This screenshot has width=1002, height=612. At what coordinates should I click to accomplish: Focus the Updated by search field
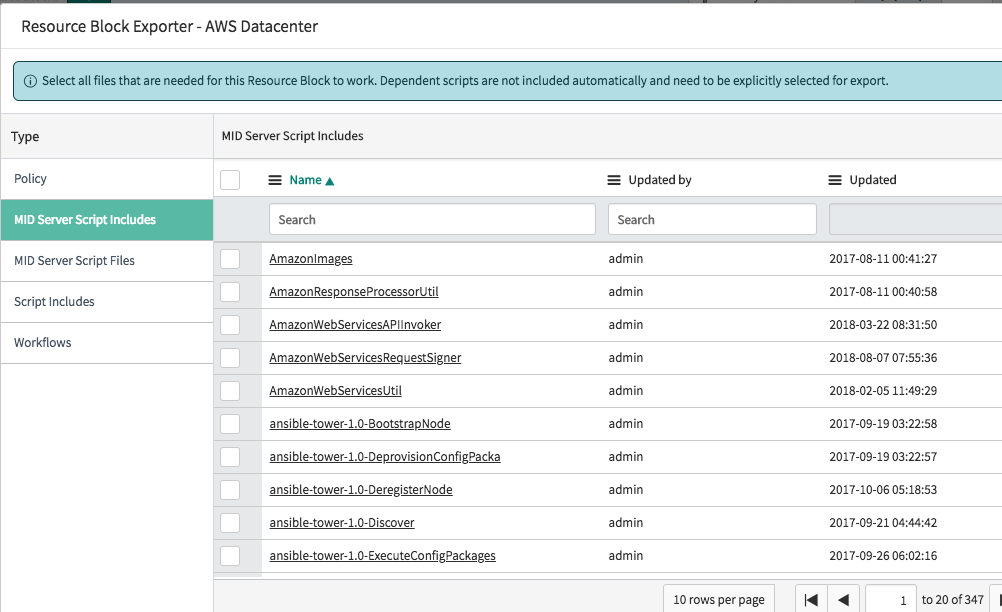(x=712, y=220)
